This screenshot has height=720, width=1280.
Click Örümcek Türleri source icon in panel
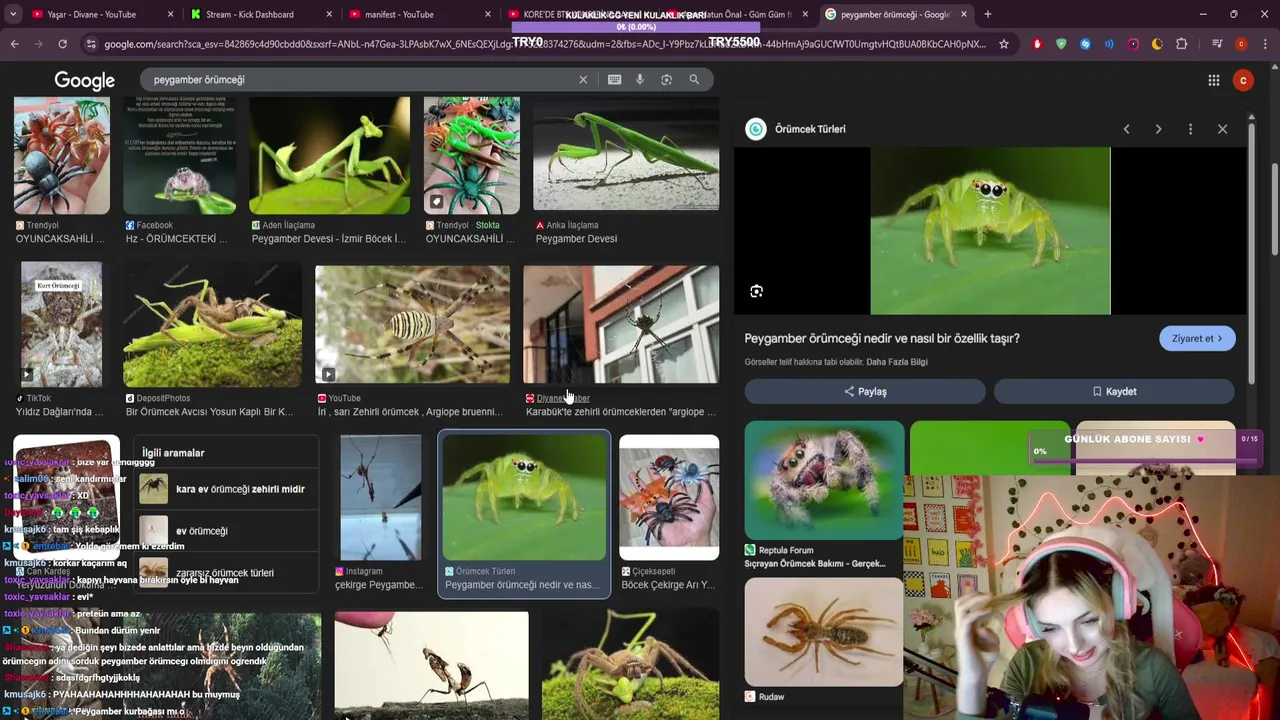(x=756, y=129)
